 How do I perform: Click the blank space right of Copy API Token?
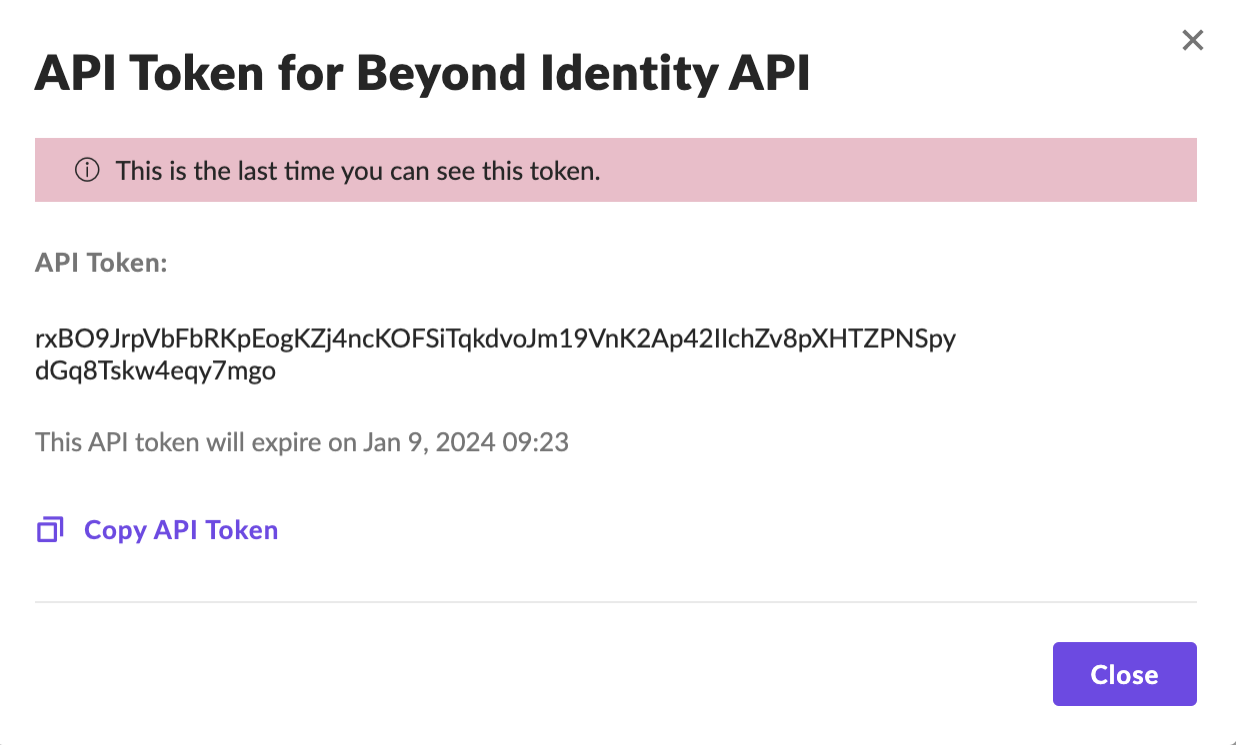tap(700, 530)
